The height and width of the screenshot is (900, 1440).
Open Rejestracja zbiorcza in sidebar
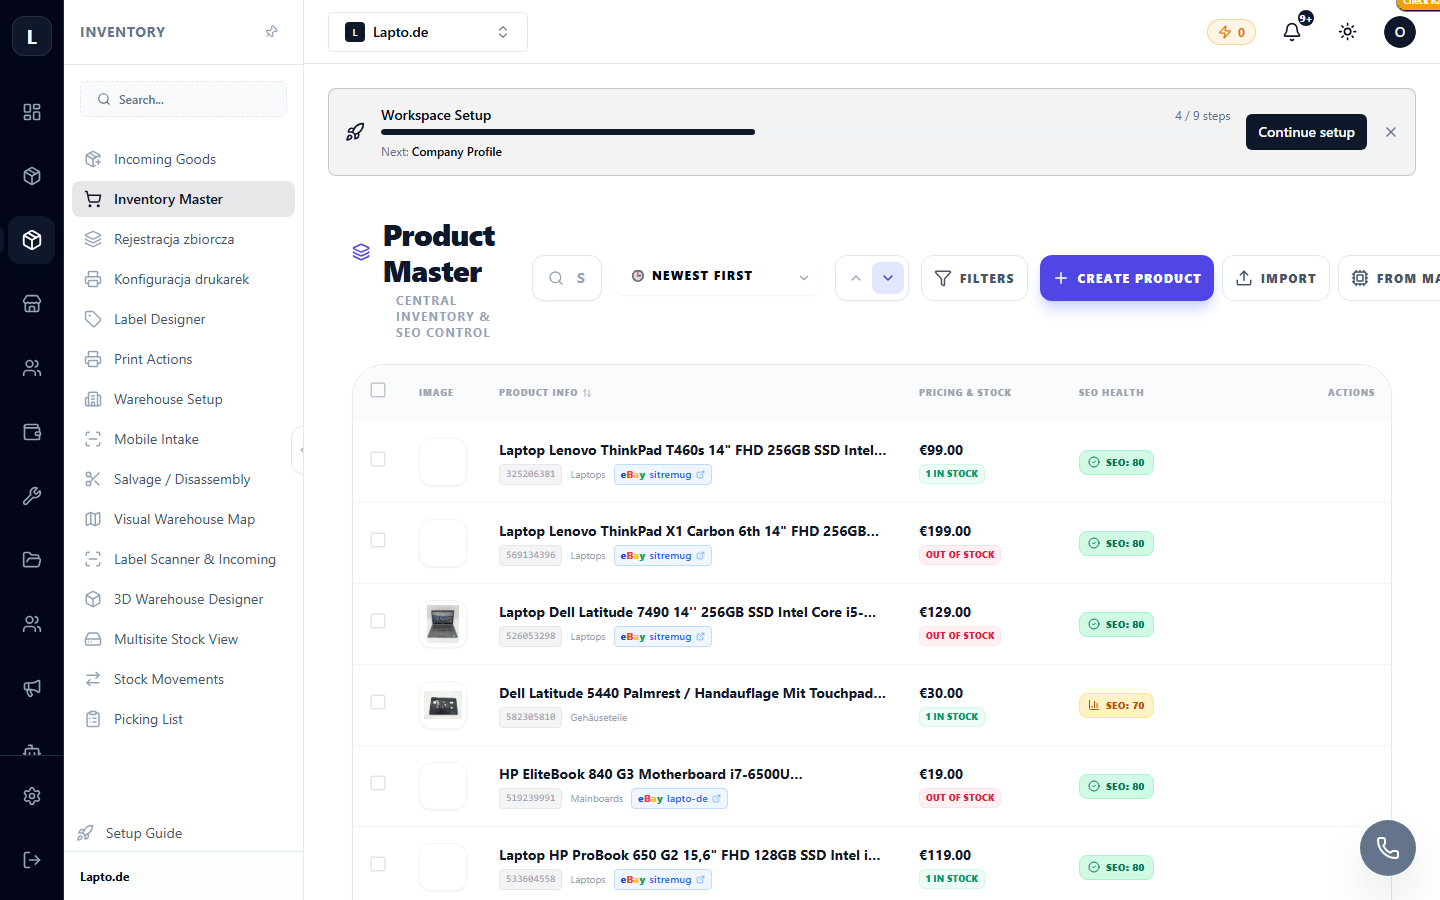click(184, 239)
